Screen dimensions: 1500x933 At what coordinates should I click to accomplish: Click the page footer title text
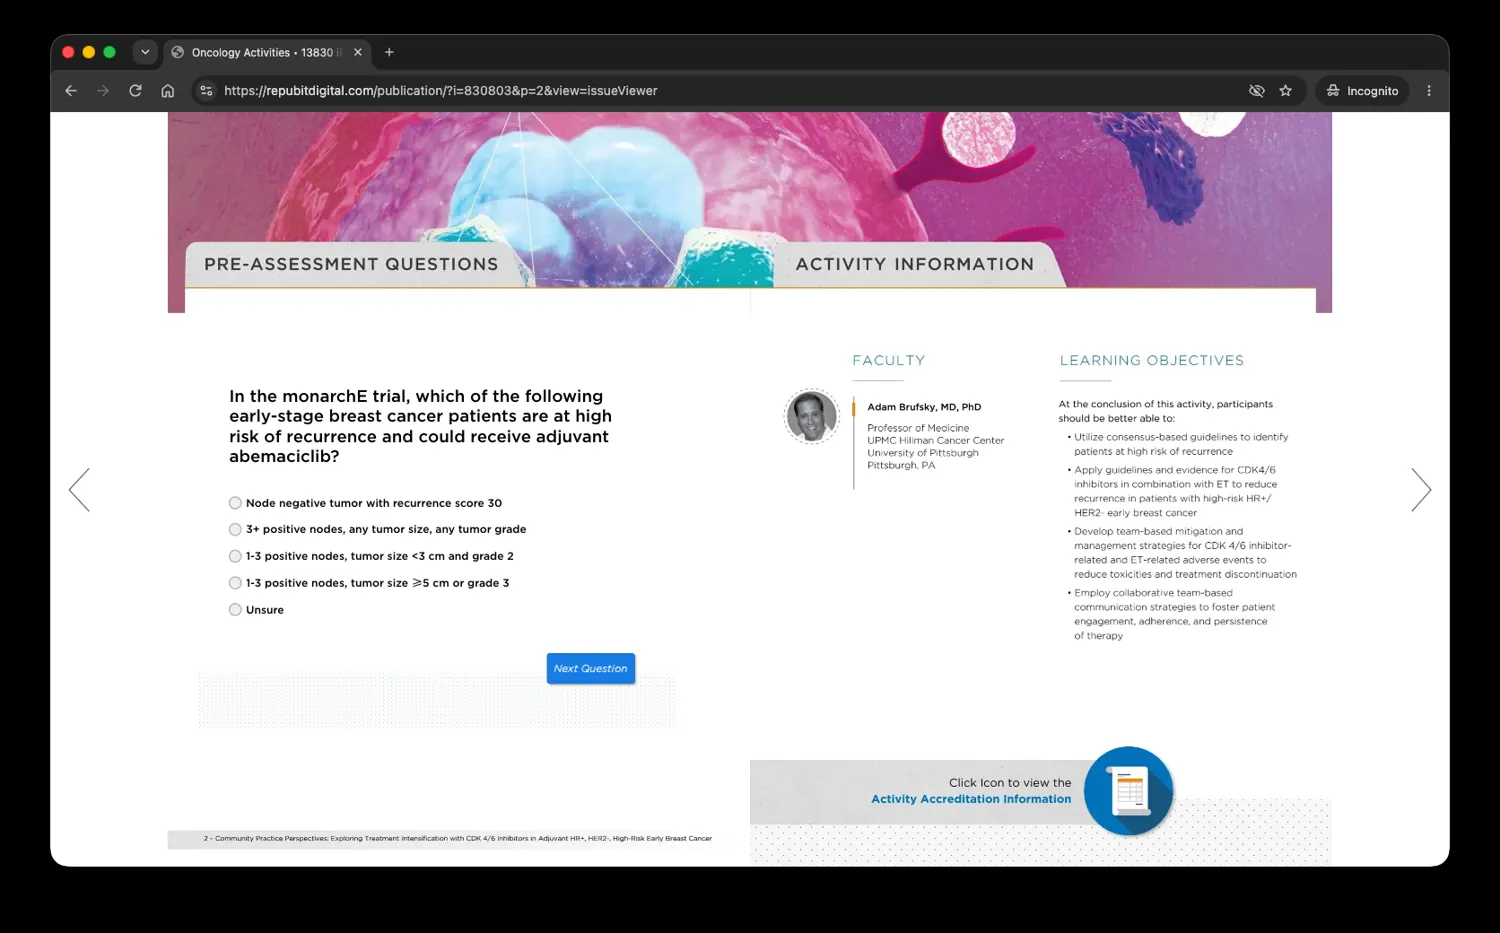pos(457,838)
